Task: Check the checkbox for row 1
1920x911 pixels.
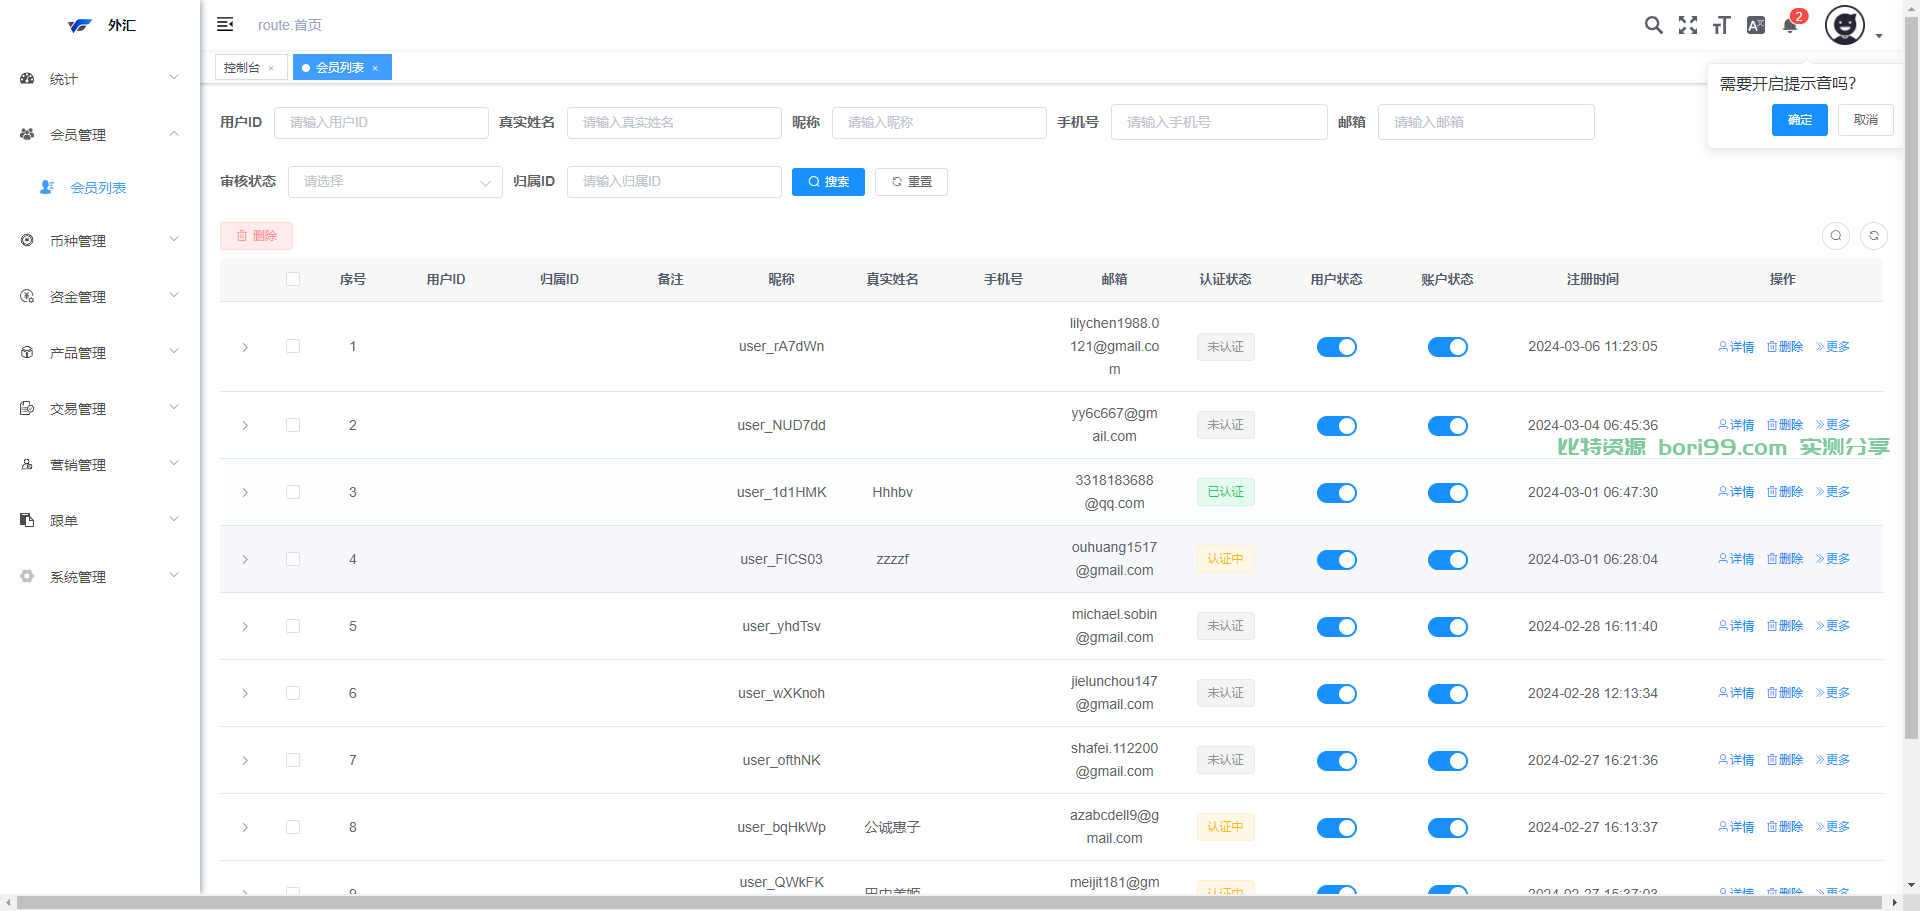Action: coord(293,346)
